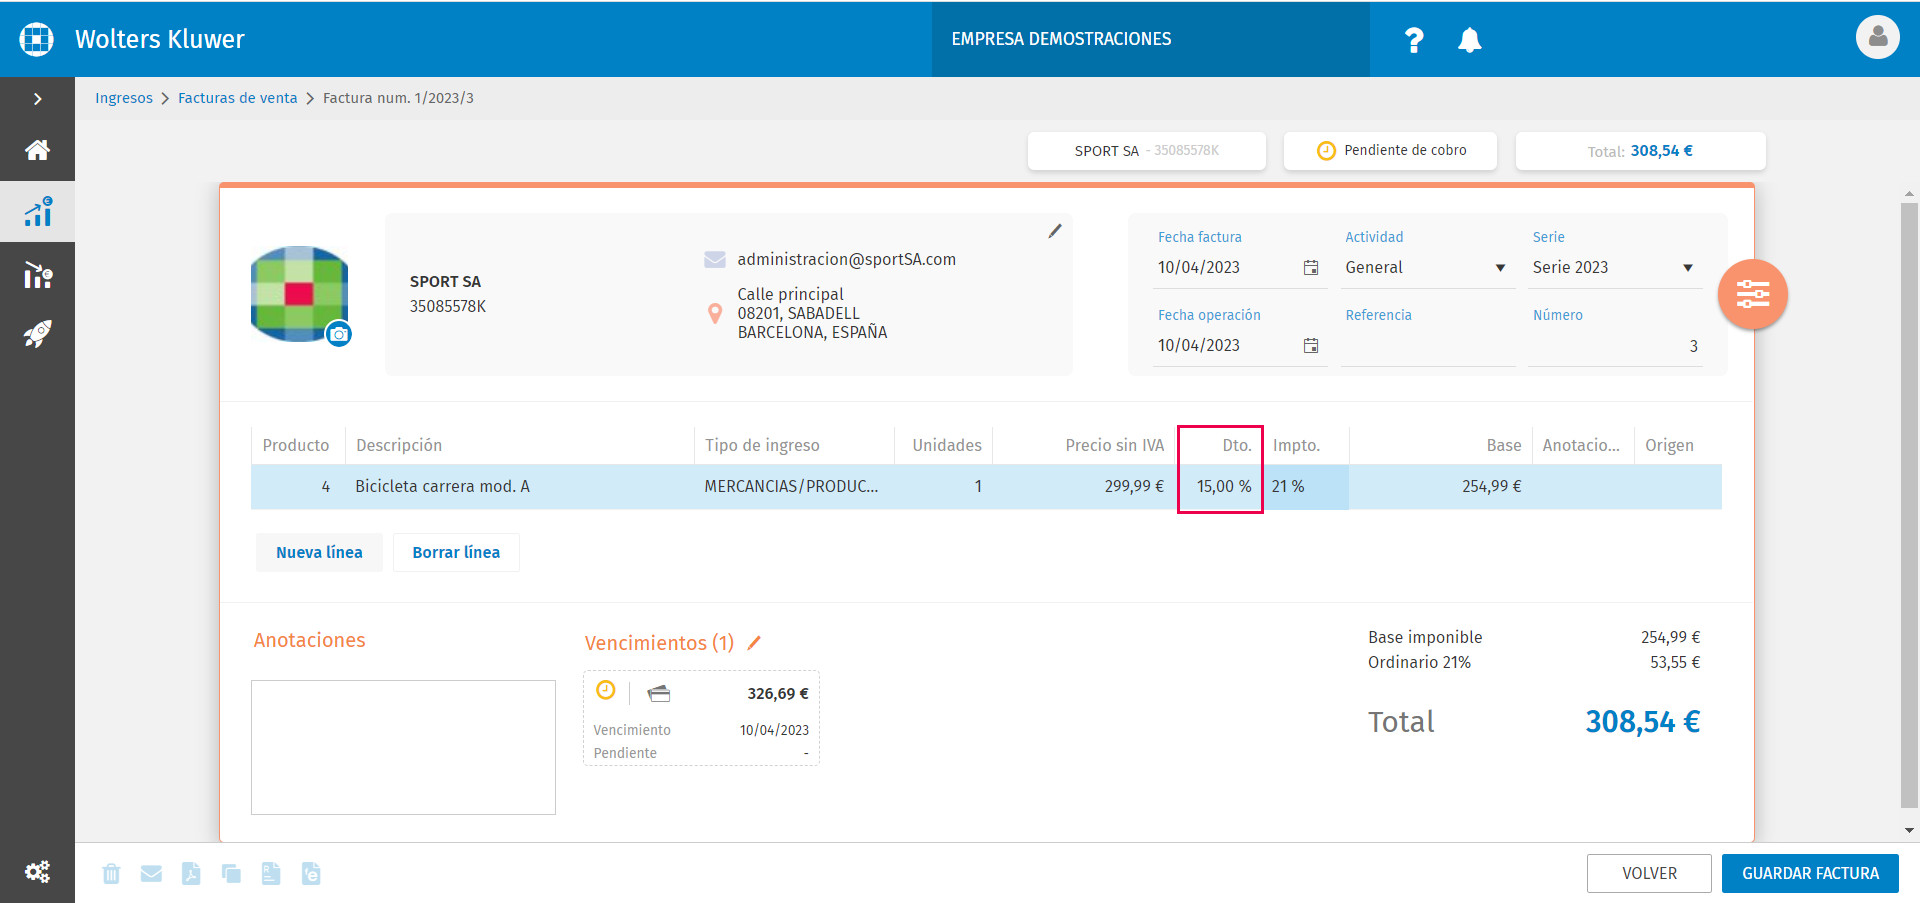Click the Nueva línea button

[319, 552]
